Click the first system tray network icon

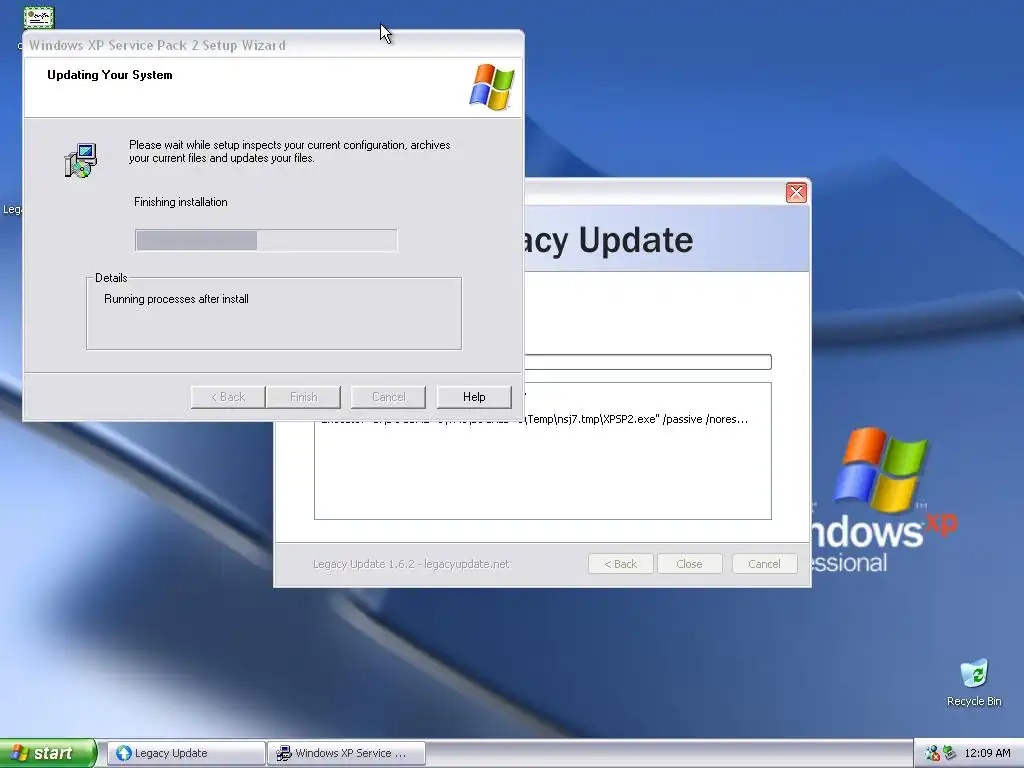coord(932,753)
